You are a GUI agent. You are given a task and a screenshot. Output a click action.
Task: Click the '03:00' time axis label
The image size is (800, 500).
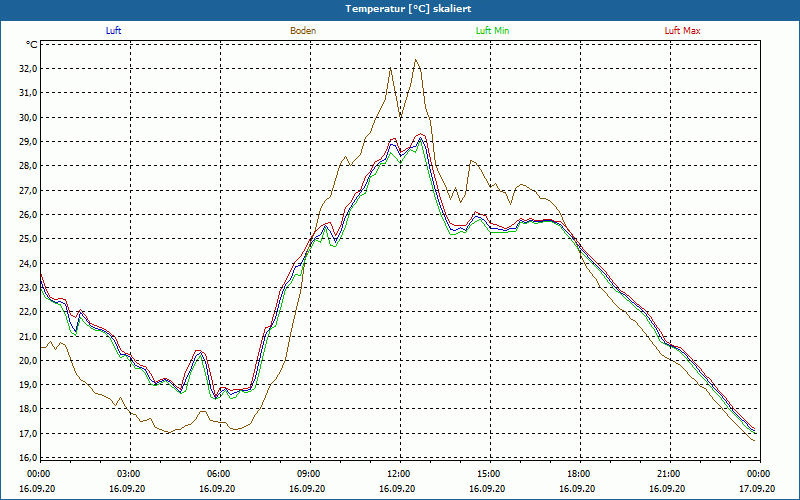[x=128, y=474]
